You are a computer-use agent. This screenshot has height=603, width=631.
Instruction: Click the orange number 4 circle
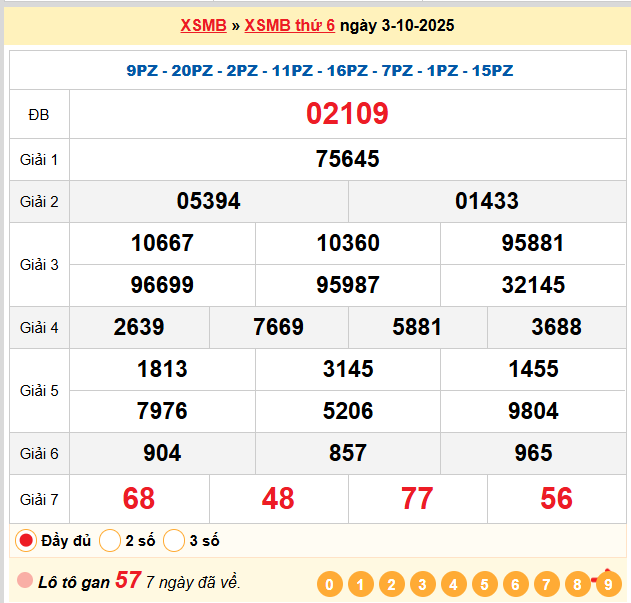[x=453, y=585]
